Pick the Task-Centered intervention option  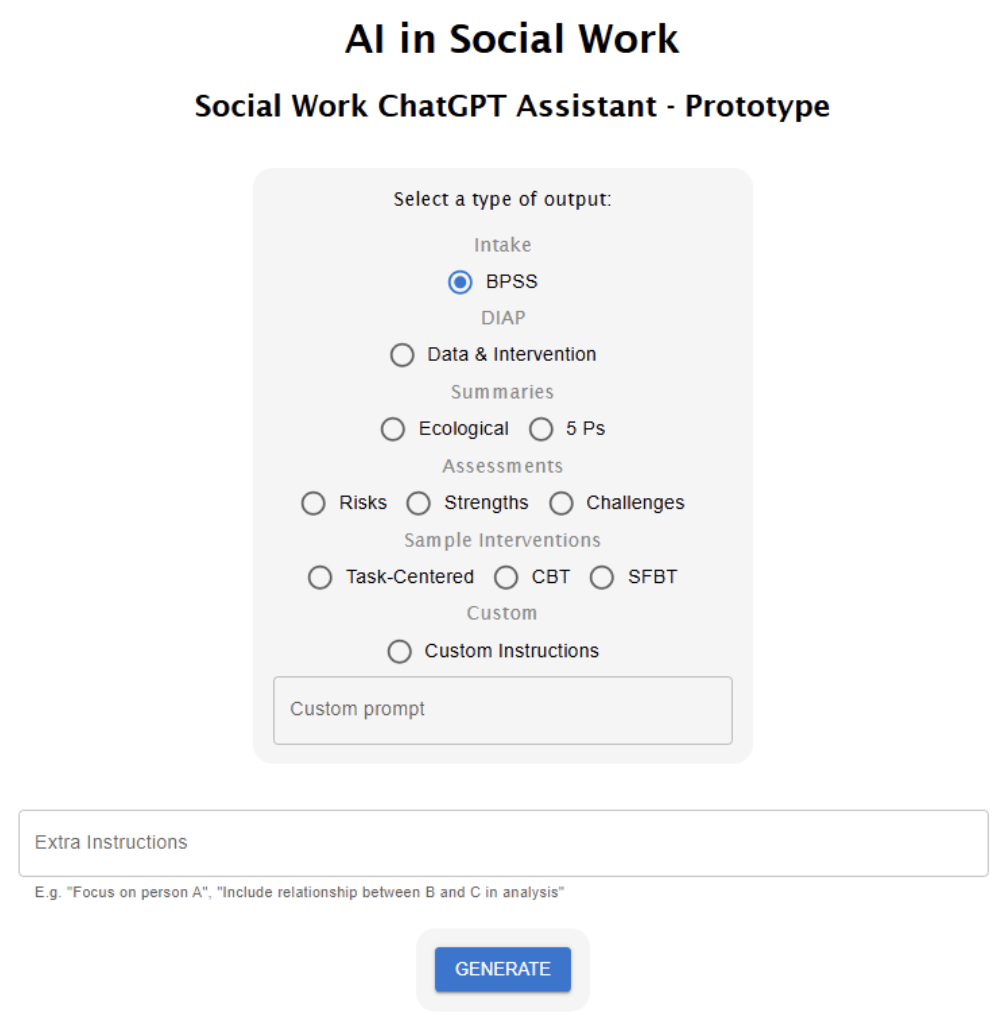320,577
